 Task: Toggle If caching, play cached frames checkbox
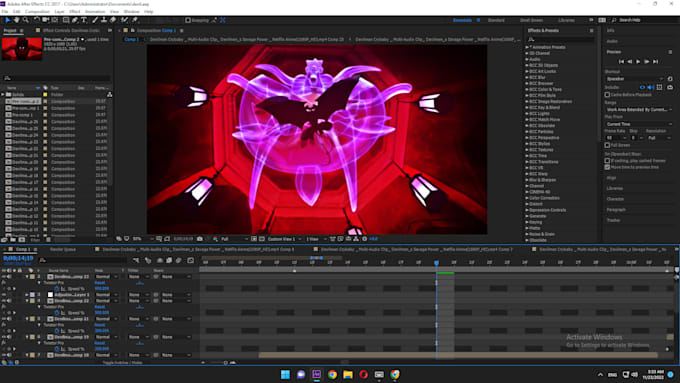point(607,160)
